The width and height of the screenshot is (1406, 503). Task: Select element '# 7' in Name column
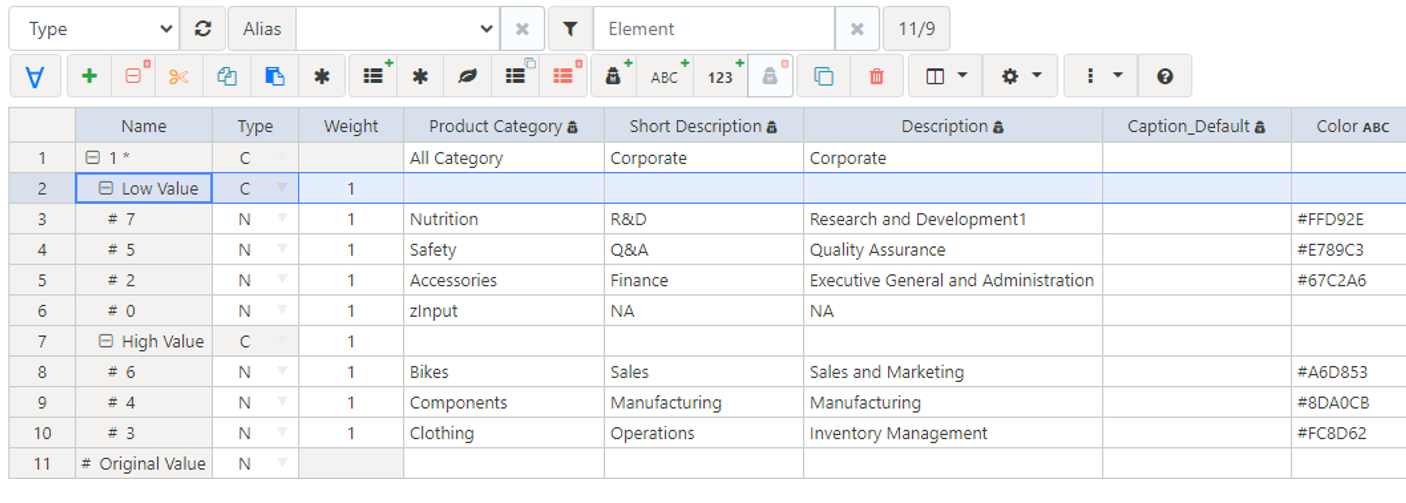(x=144, y=219)
